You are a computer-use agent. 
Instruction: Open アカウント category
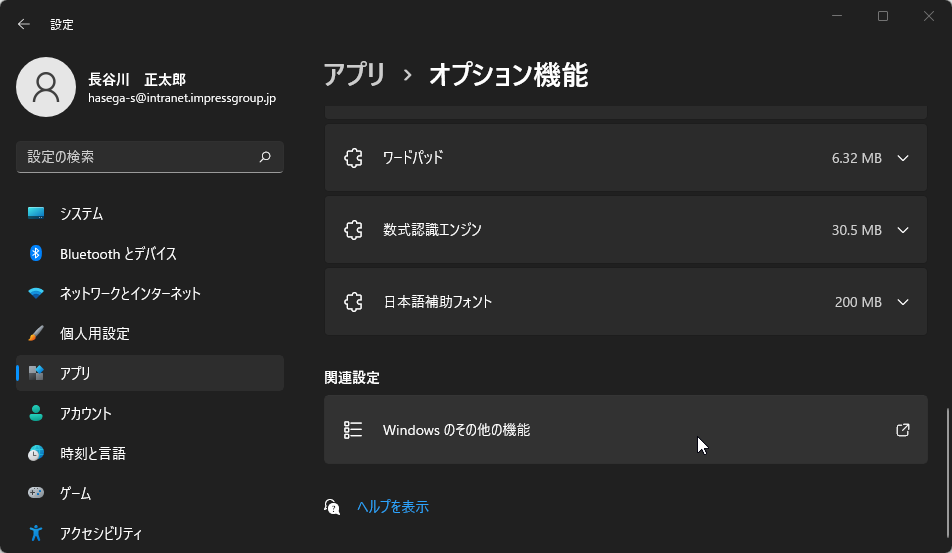click(150, 413)
